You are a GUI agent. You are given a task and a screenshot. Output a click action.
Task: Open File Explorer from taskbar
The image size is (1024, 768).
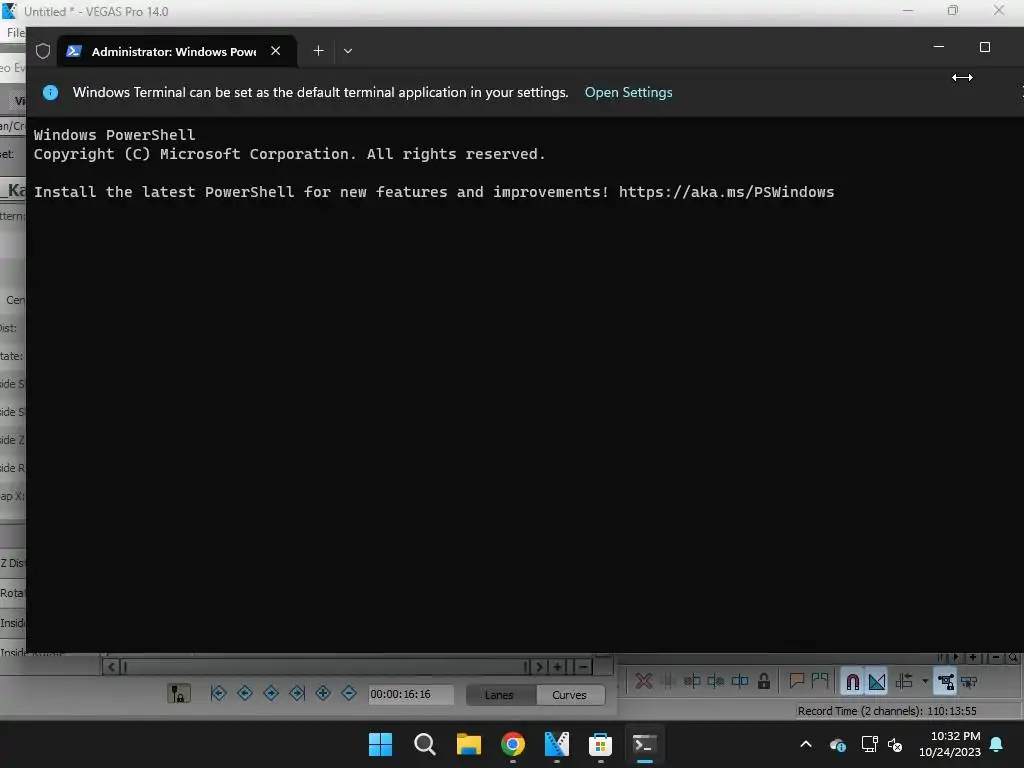[469, 744]
